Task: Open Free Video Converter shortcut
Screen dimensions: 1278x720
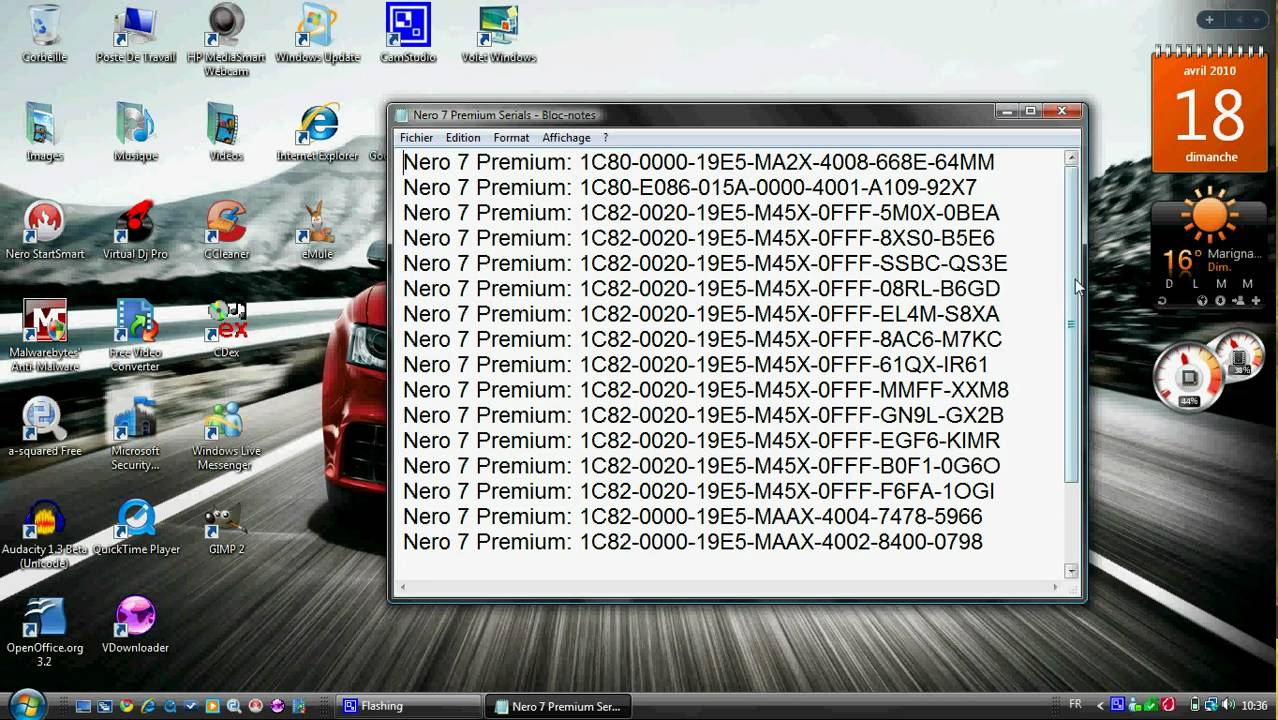Action: (x=135, y=335)
